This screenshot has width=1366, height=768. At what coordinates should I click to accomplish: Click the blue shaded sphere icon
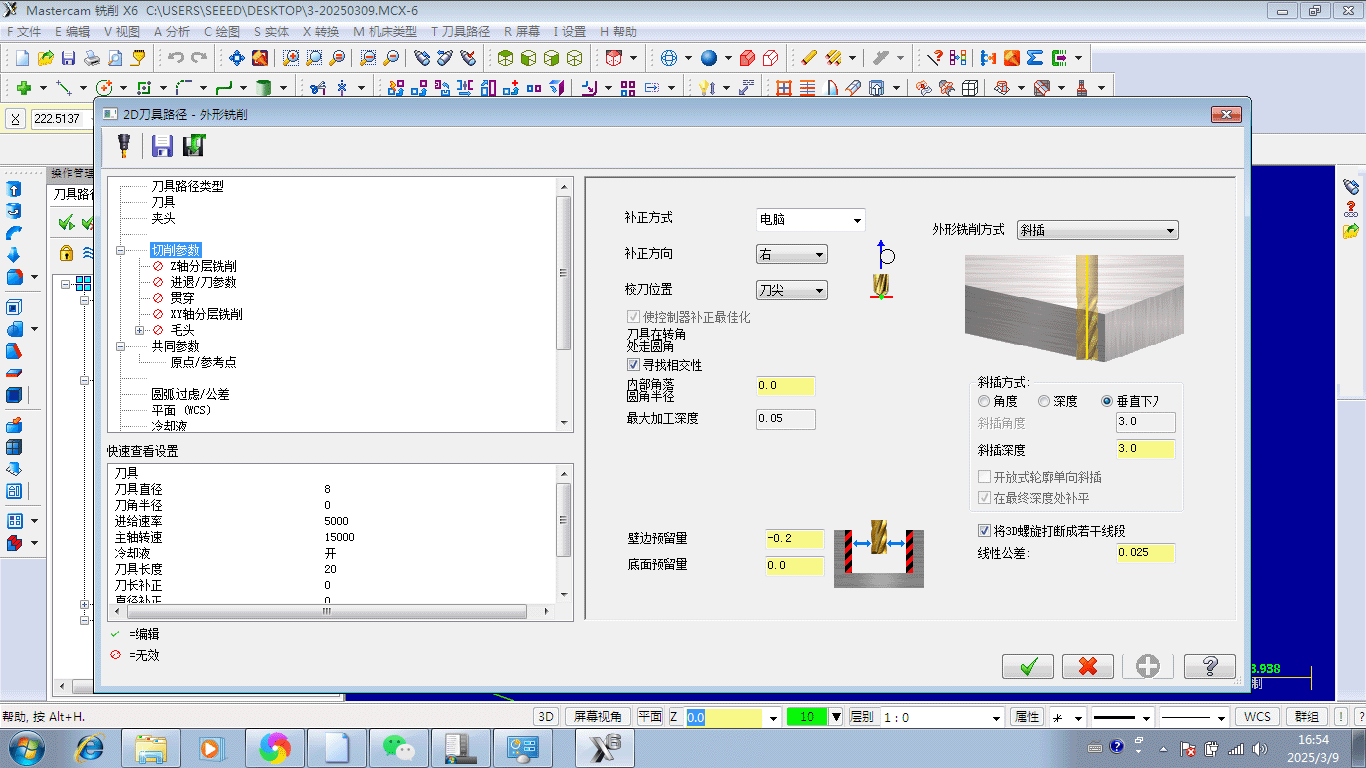click(x=709, y=58)
